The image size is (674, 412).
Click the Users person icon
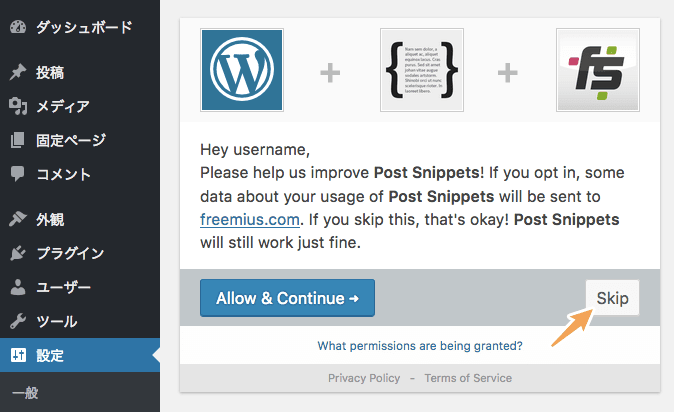point(18,287)
